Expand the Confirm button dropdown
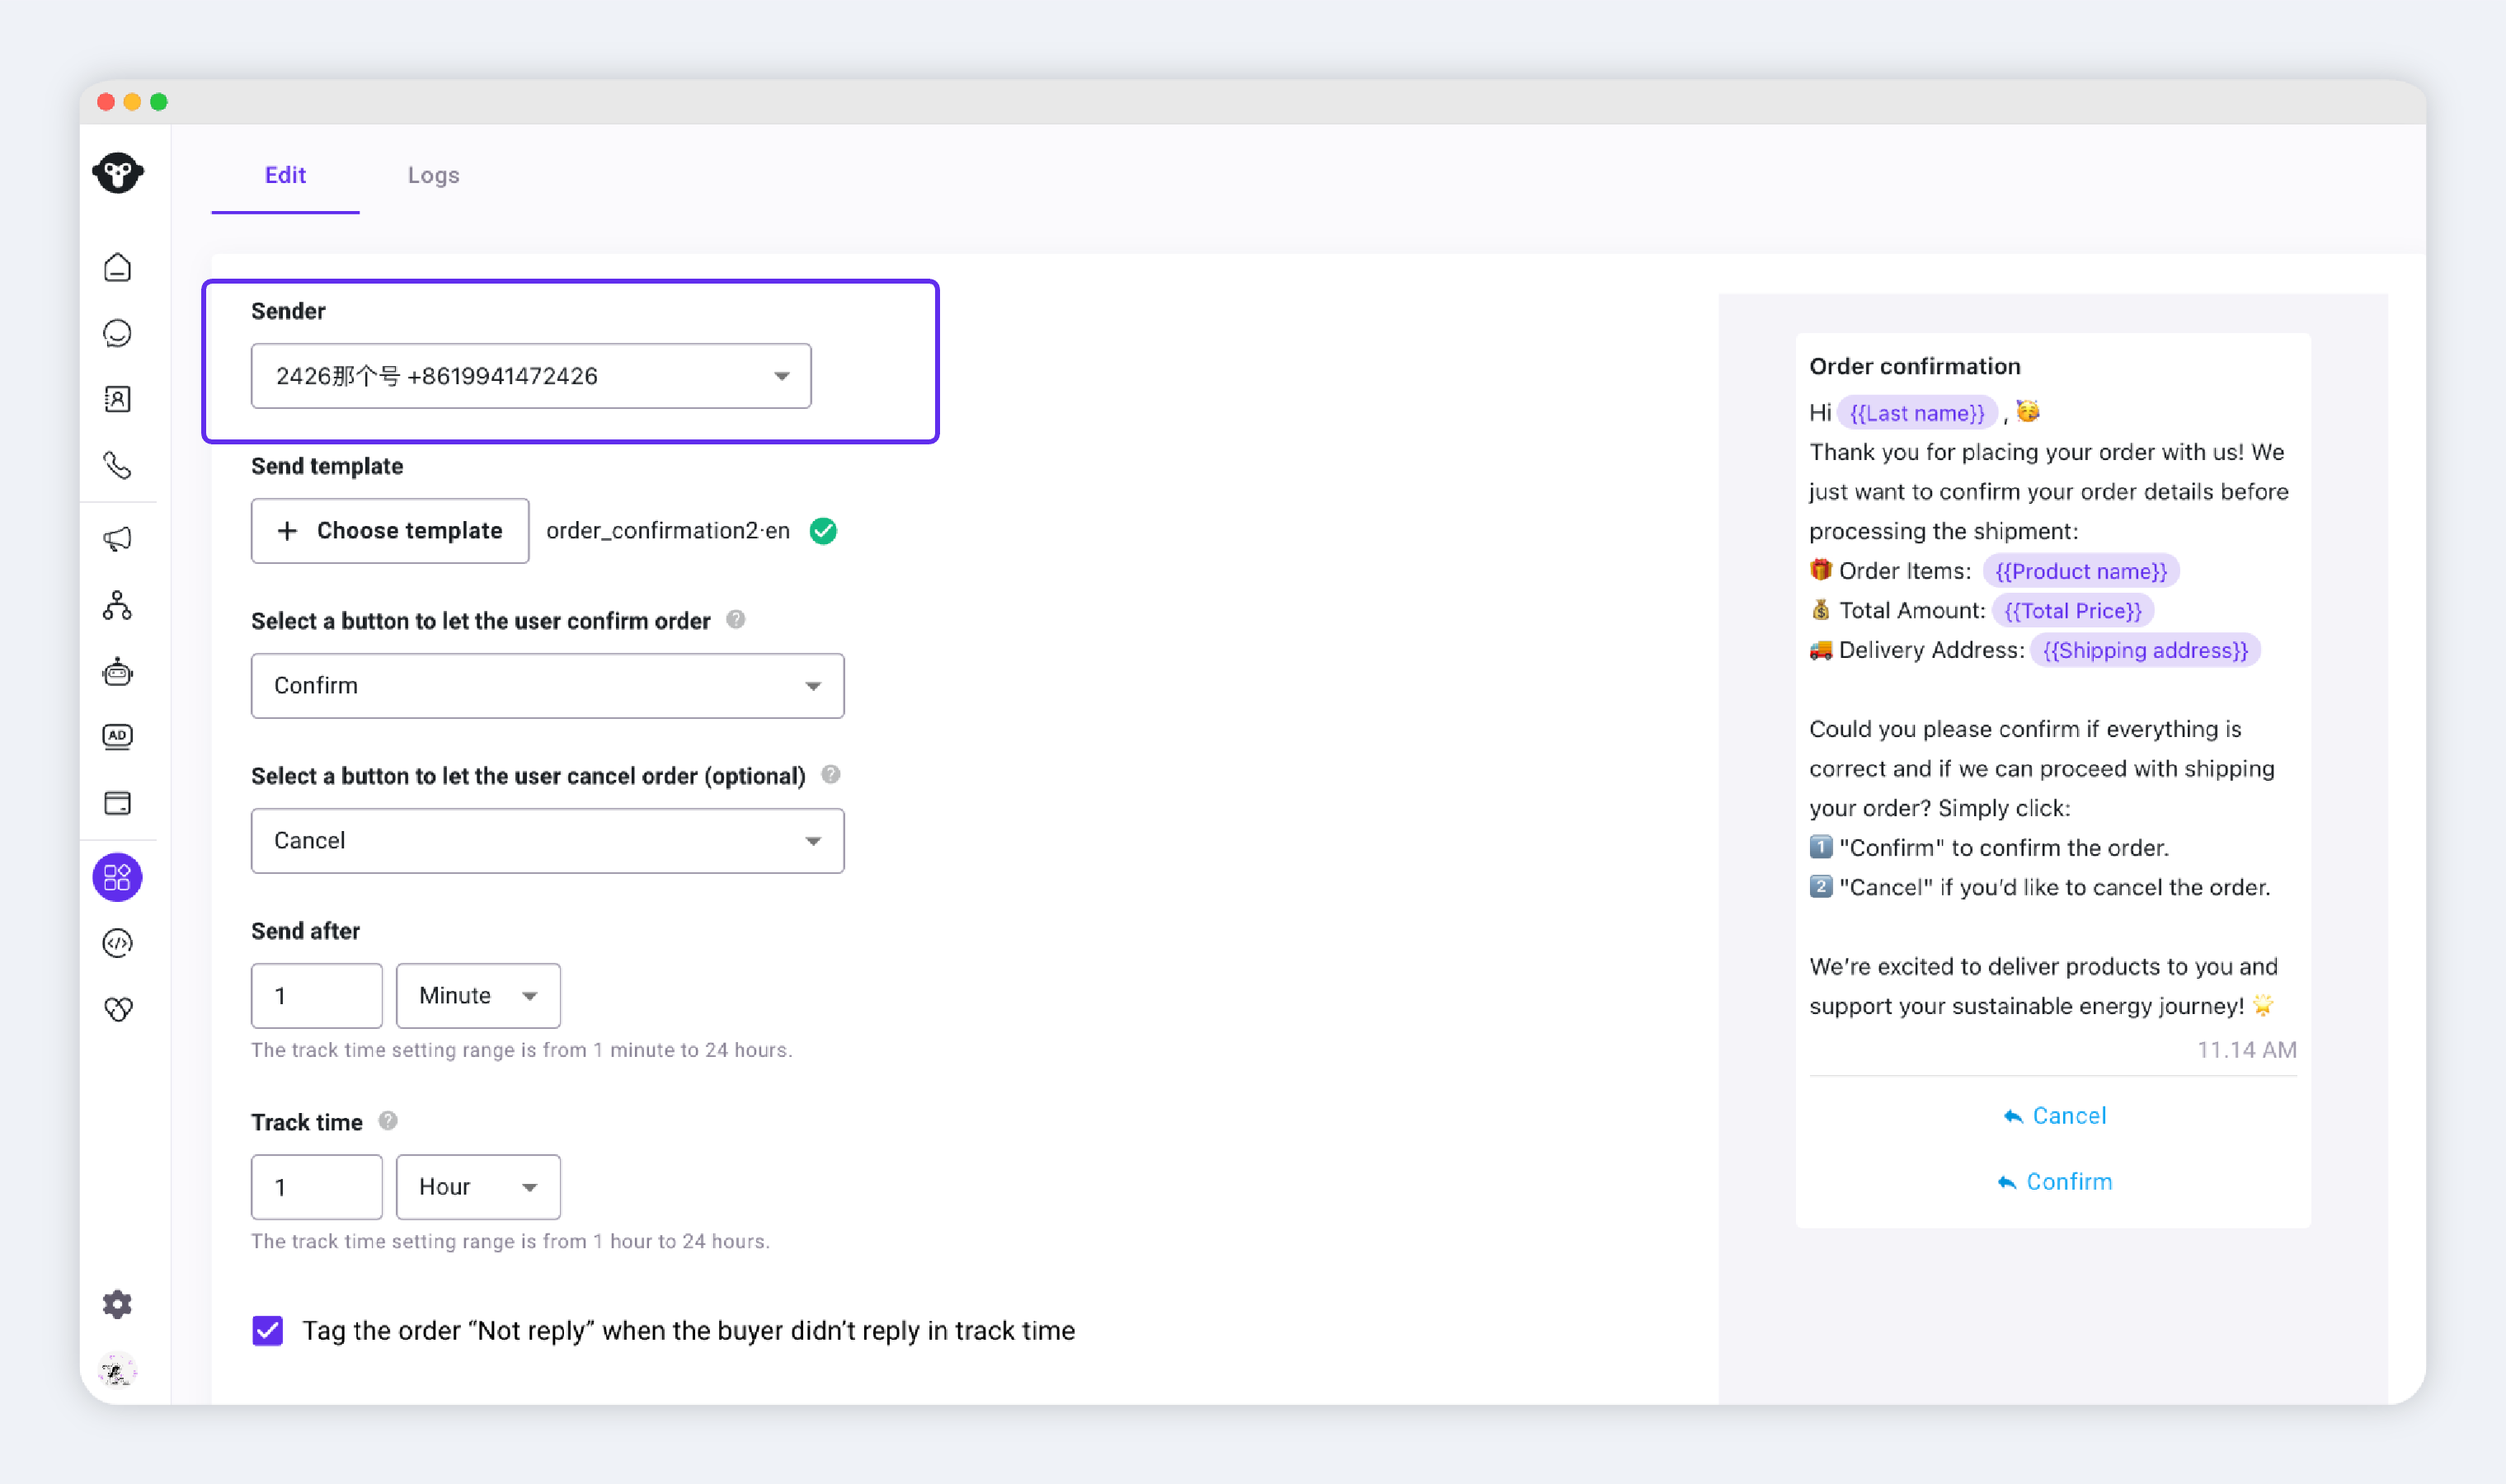Viewport: 2506px width, 1484px height. (x=547, y=685)
